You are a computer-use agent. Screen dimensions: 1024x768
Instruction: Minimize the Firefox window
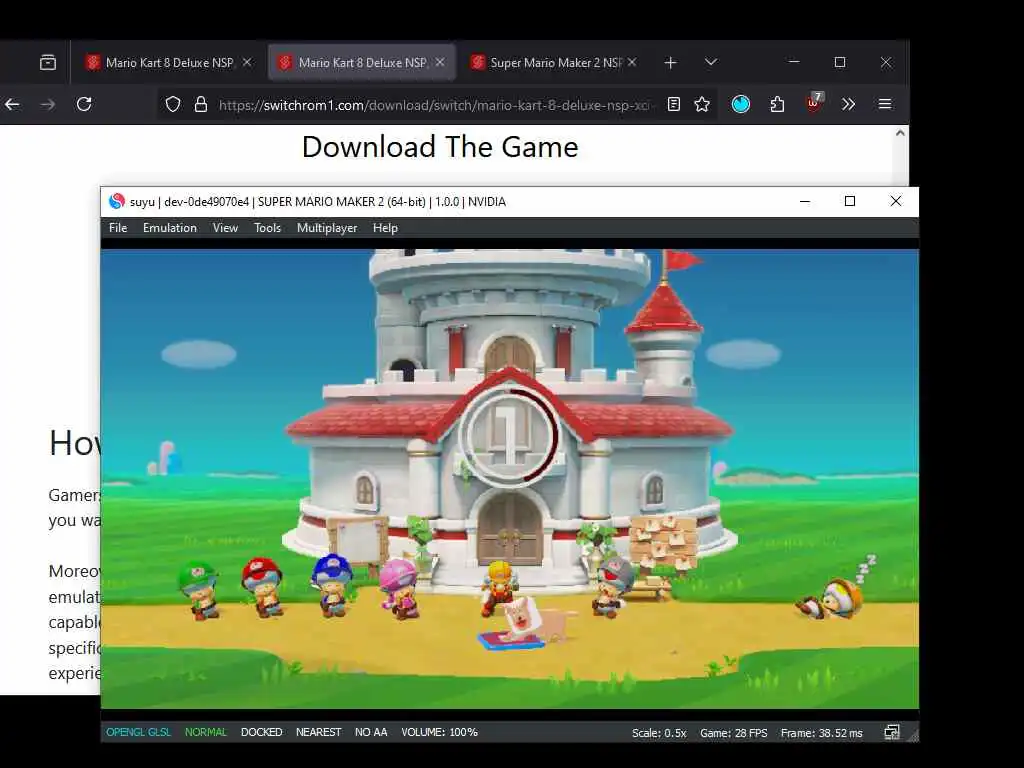pos(794,62)
